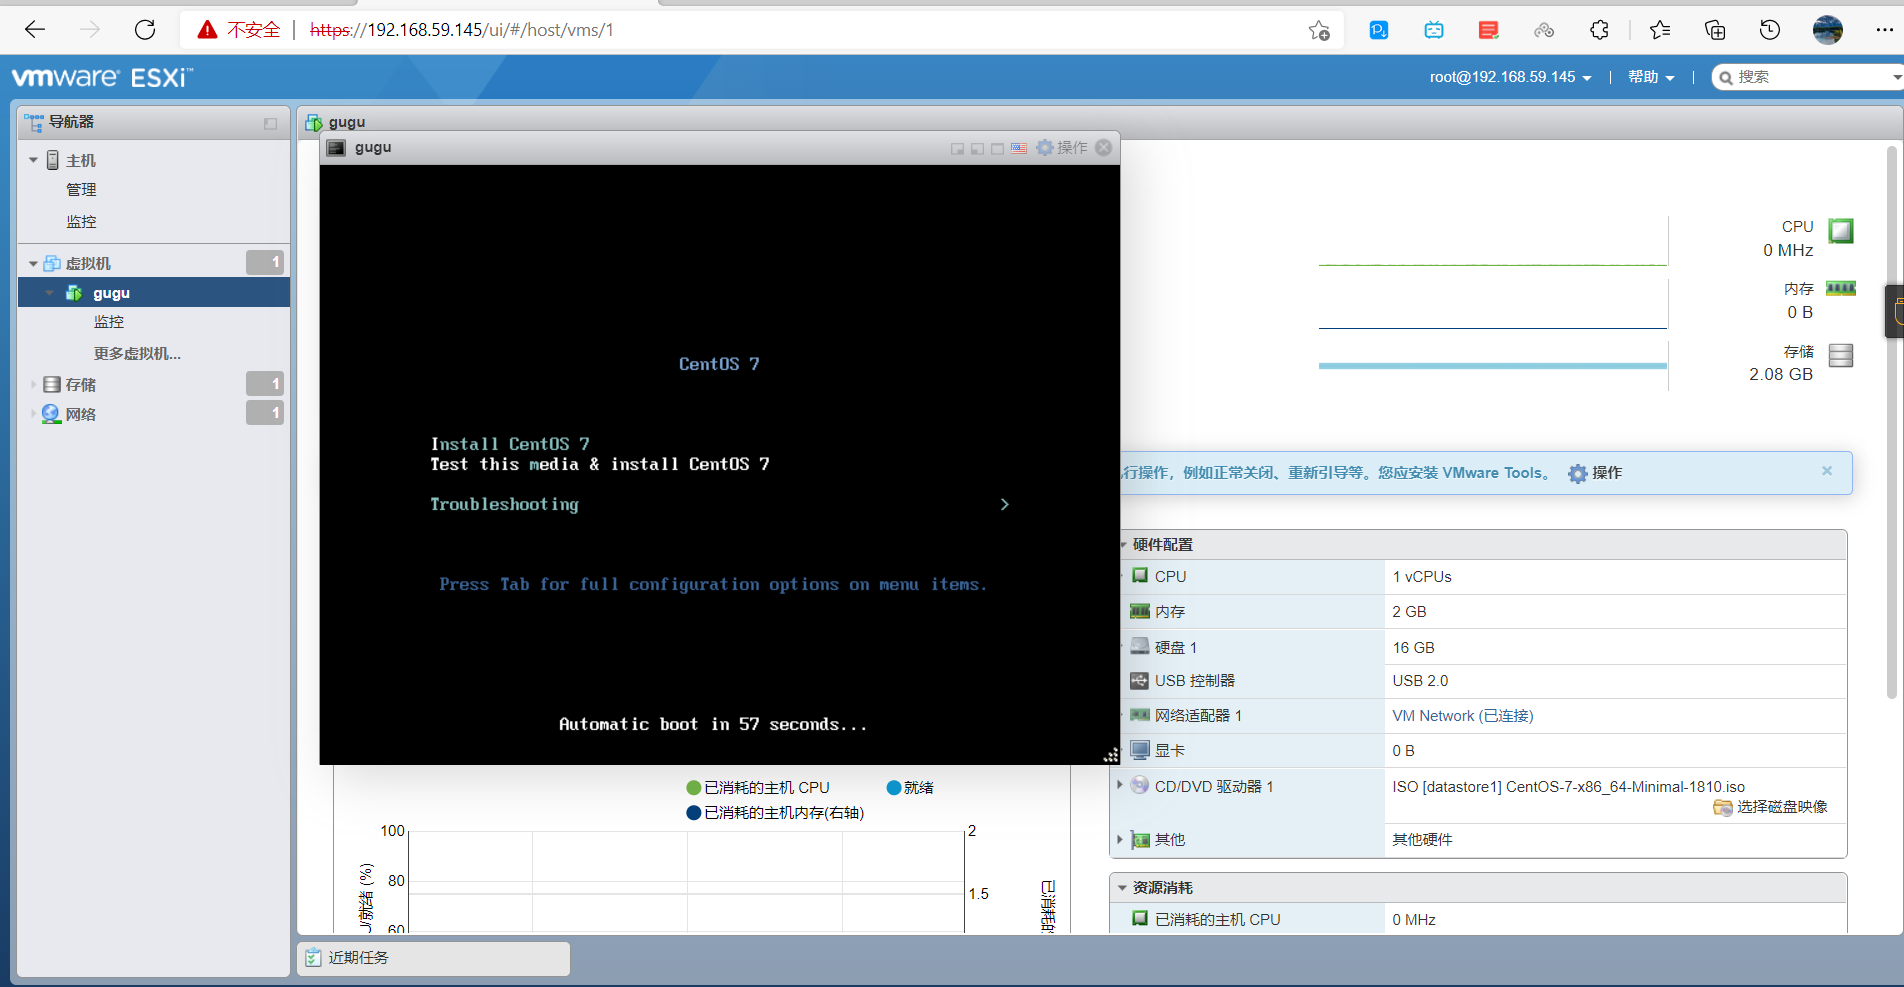
Task: Open the bilibili TV-face extension
Action: 1434,30
